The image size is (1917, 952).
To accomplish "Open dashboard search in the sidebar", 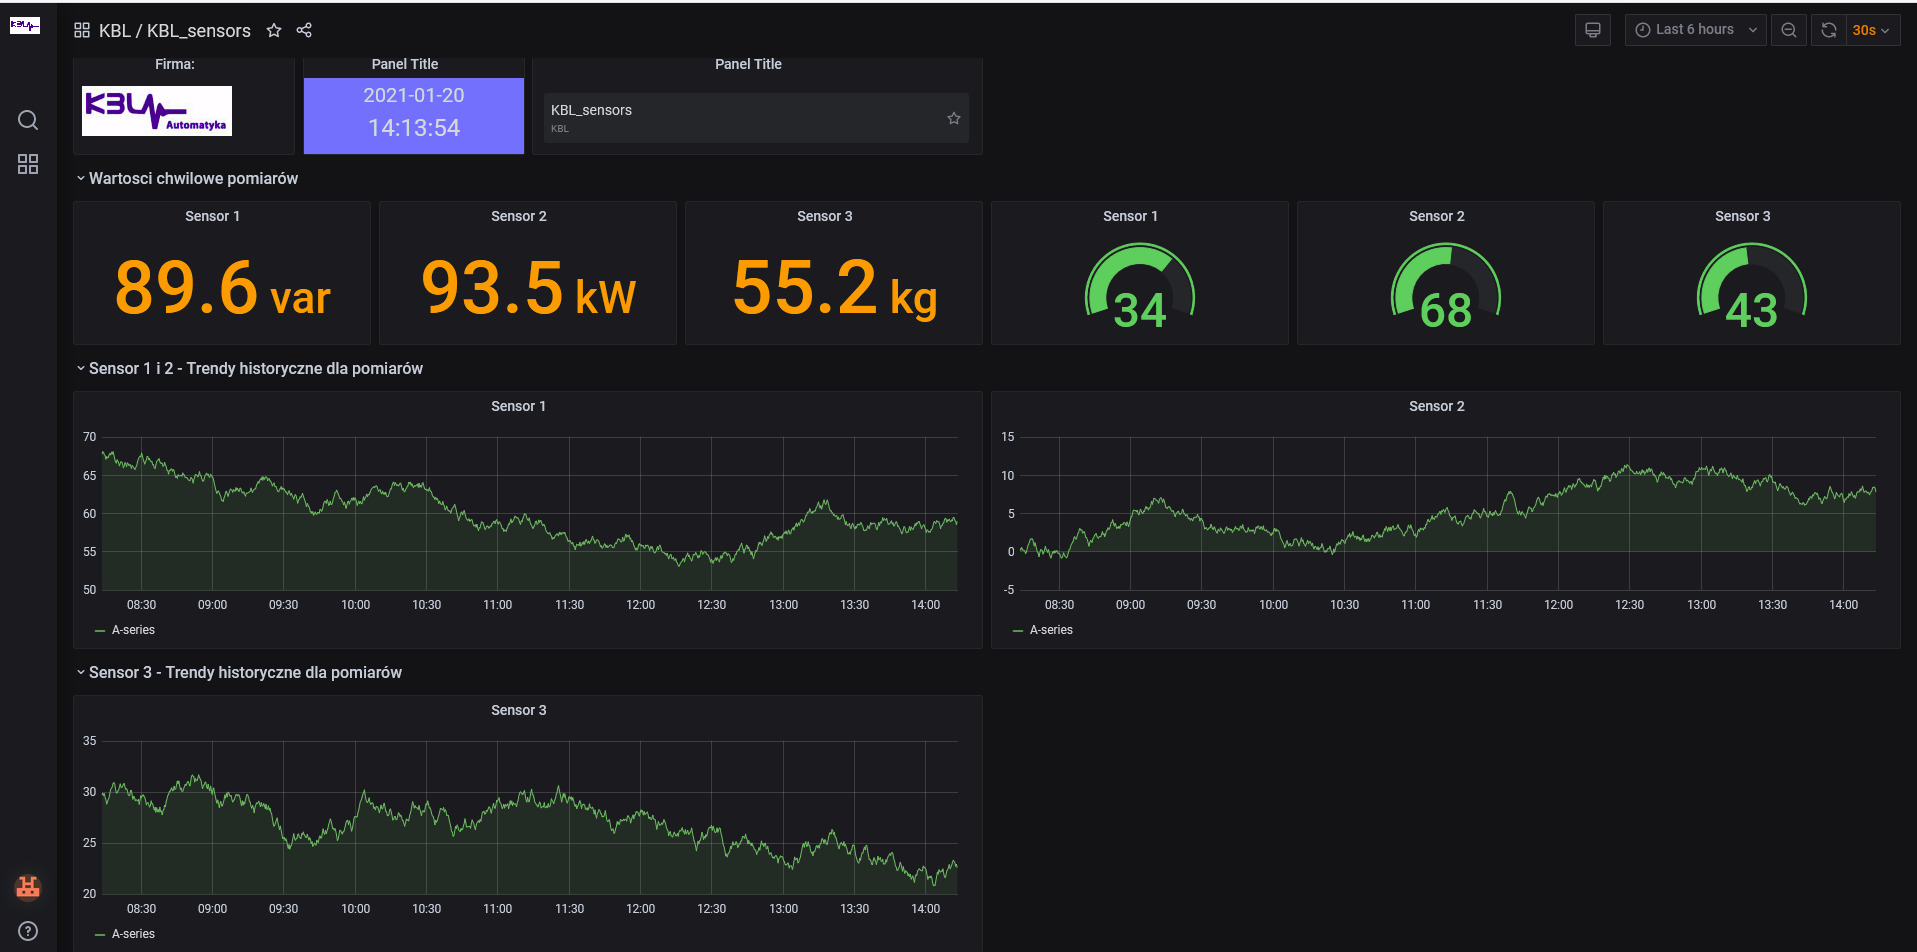I will [x=27, y=120].
